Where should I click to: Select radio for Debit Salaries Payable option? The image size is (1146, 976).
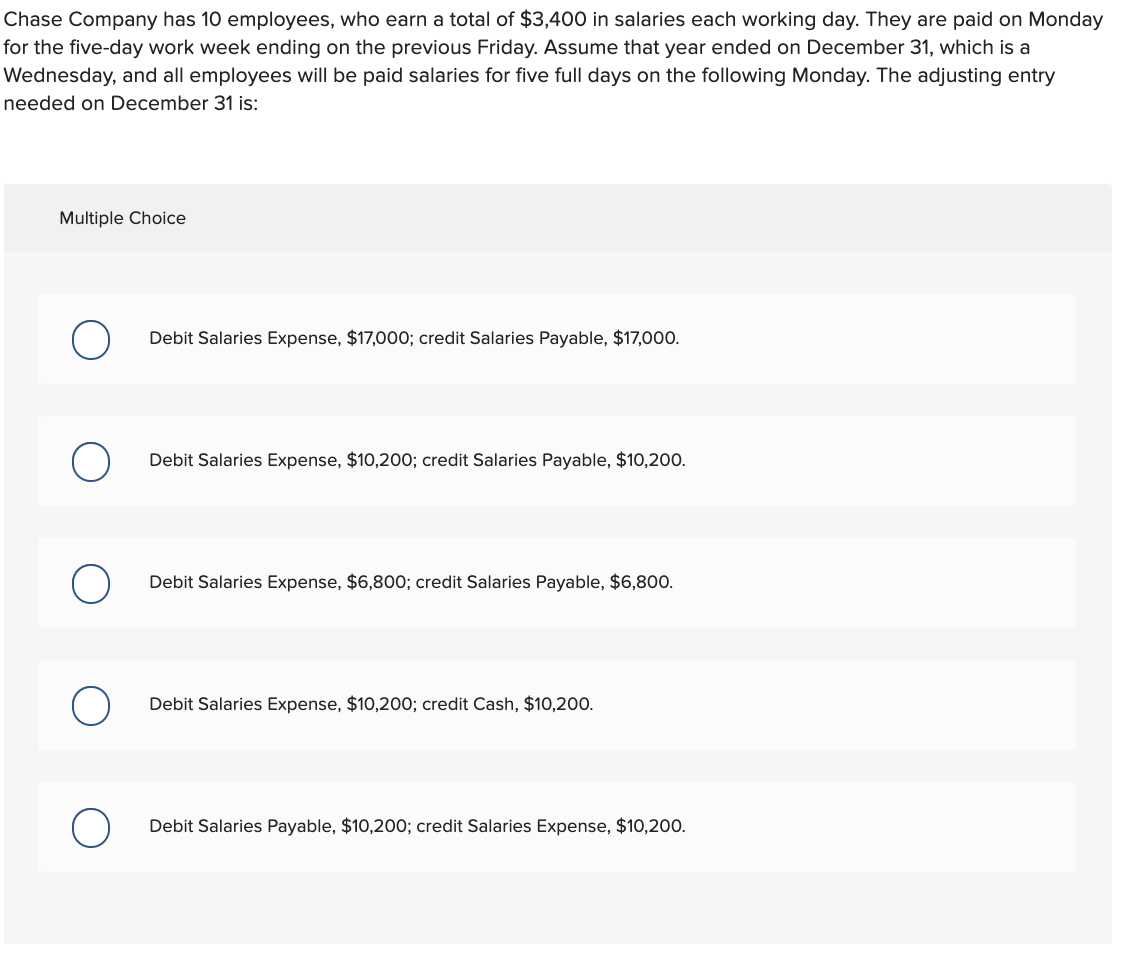click(x=91, y=828)
